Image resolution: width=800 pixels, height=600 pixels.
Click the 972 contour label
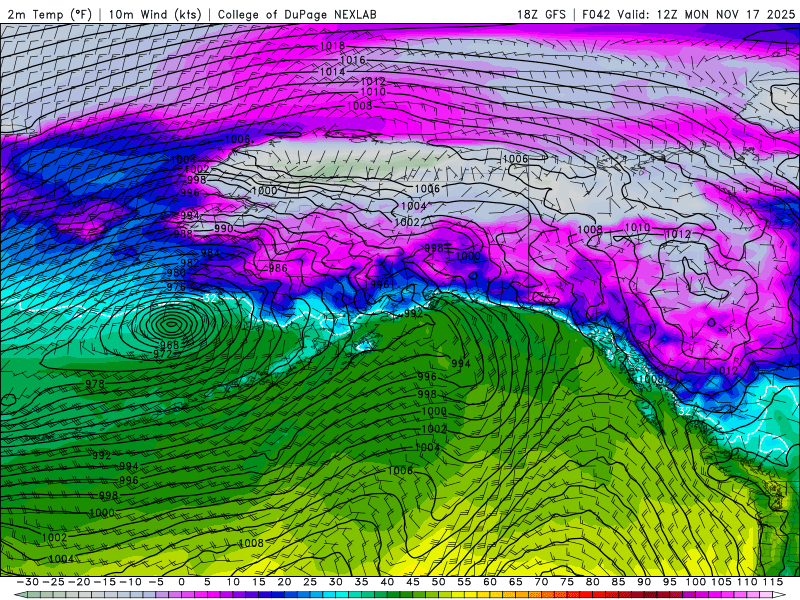click(x=162, y=354)
